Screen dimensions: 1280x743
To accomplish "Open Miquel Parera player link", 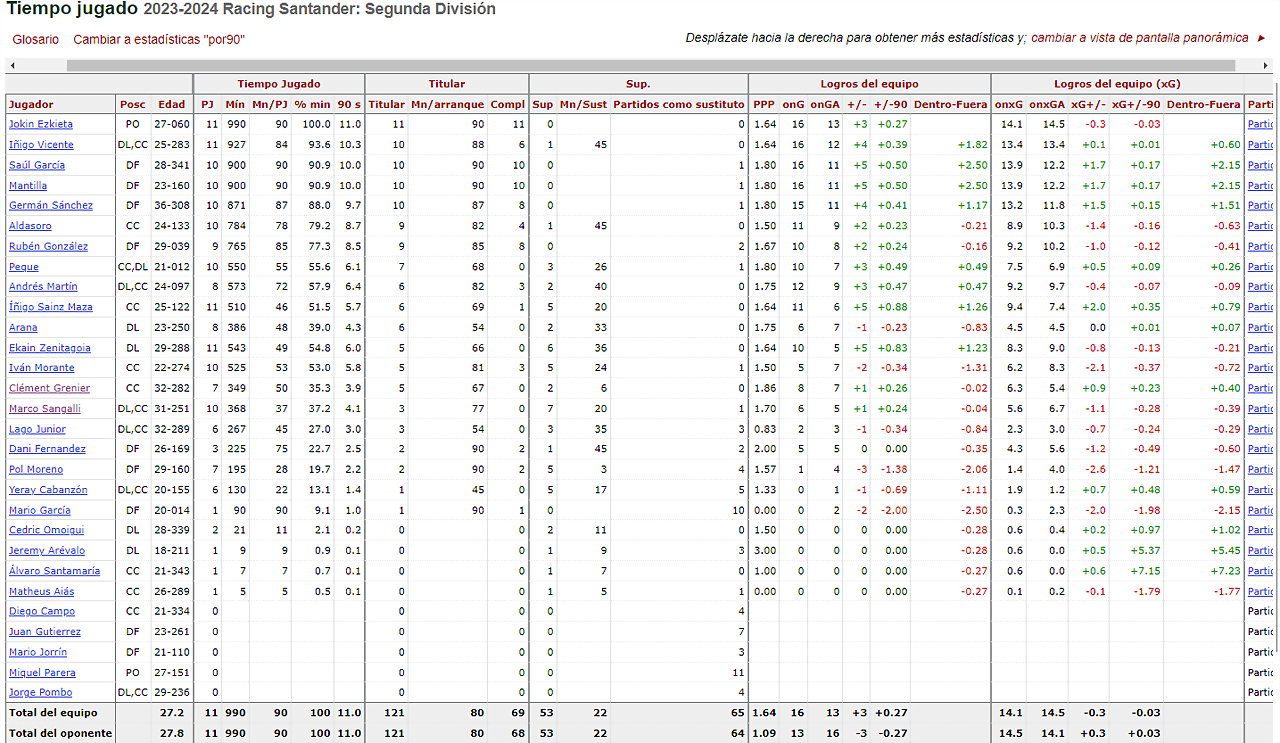I will pyautogui.click(x=42, y=672).
